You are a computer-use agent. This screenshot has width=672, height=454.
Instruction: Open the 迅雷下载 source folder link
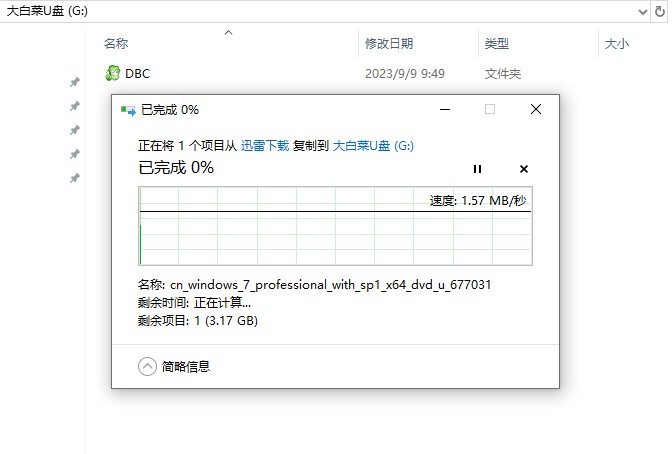tap(265, 146)
